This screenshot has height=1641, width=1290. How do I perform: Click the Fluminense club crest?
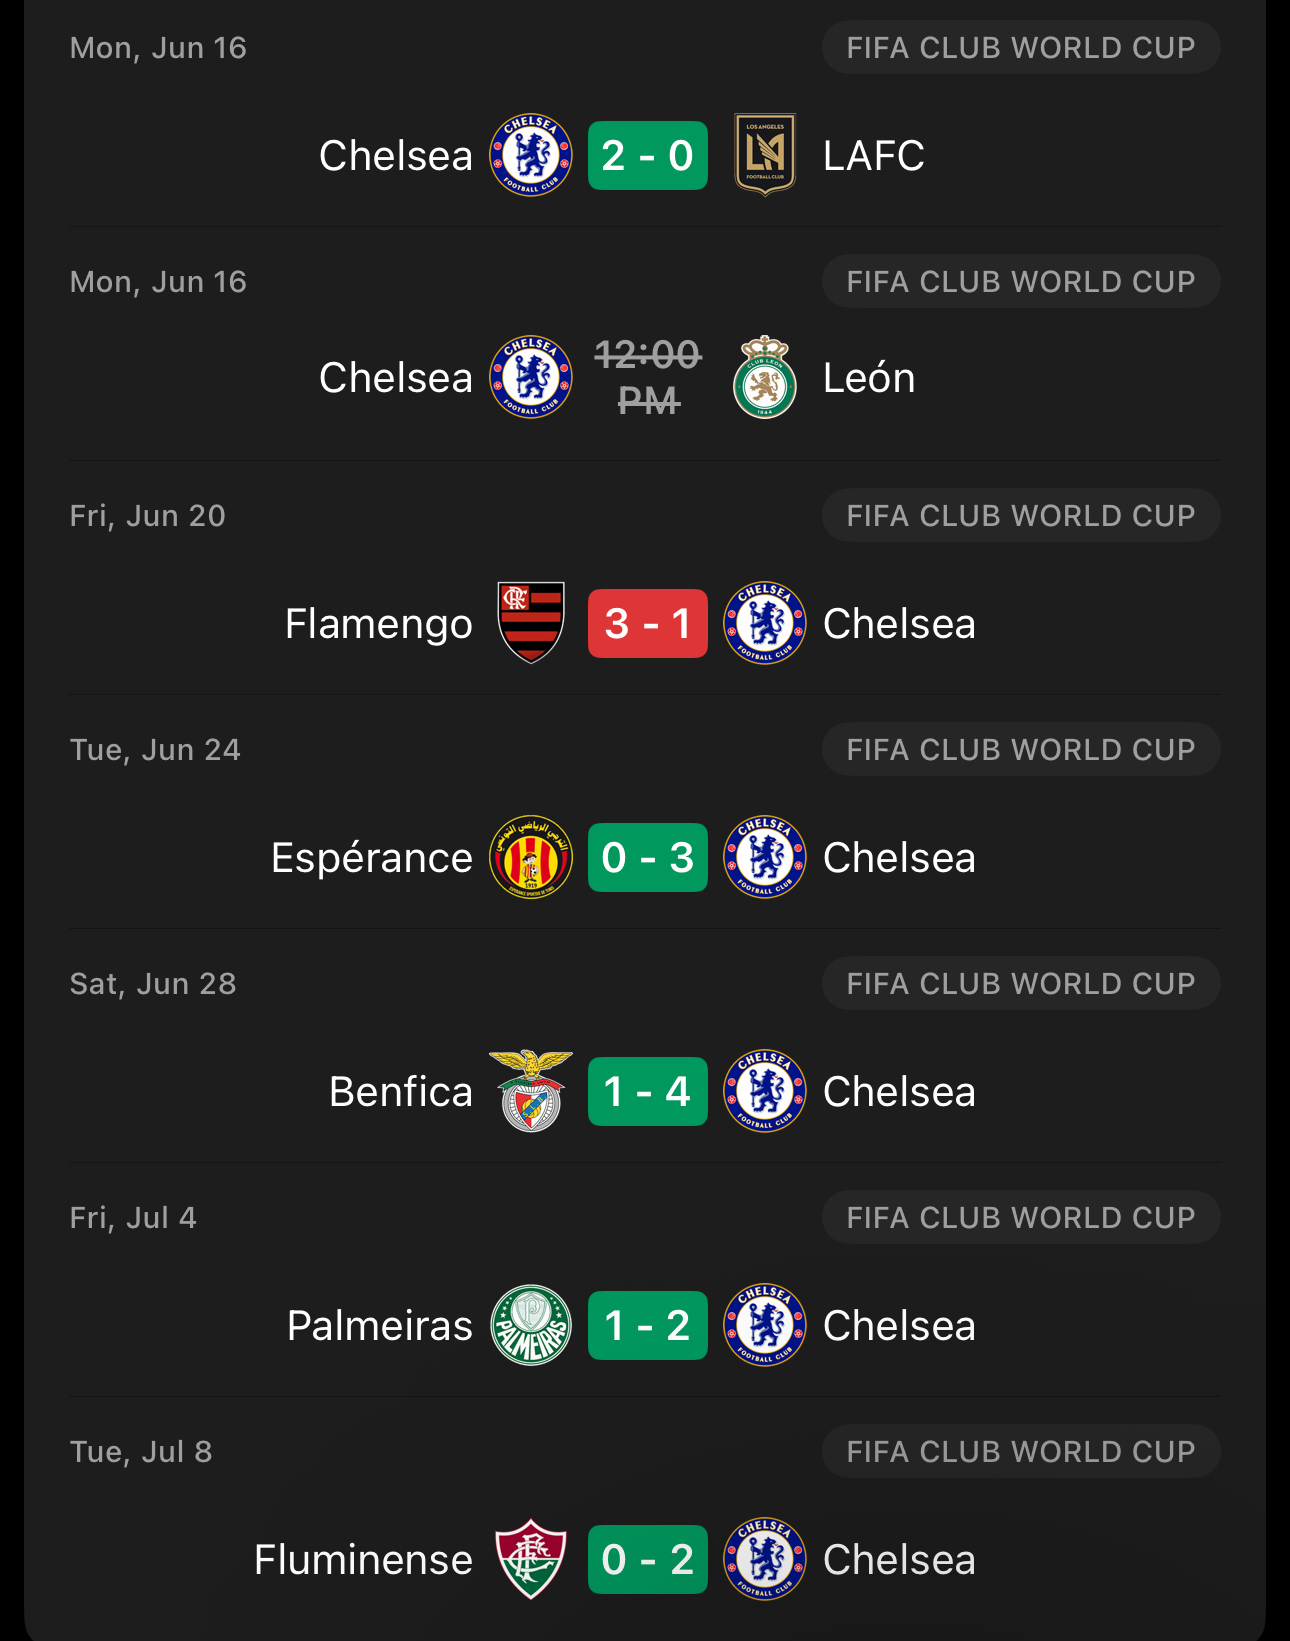tap(531, 1559)
